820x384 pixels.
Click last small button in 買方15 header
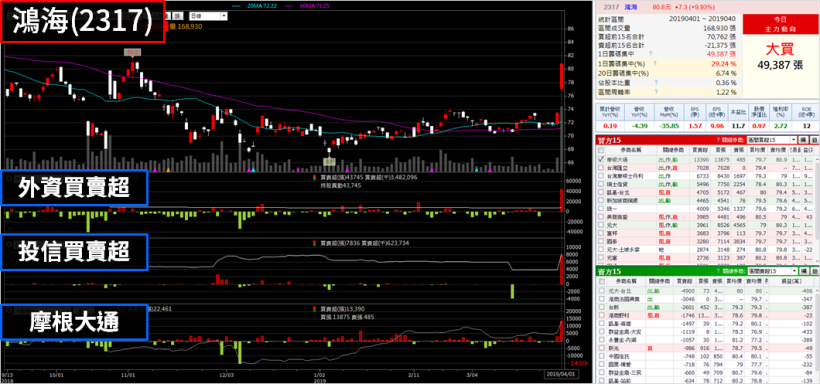pyautogui.click(x=814, y=140)
